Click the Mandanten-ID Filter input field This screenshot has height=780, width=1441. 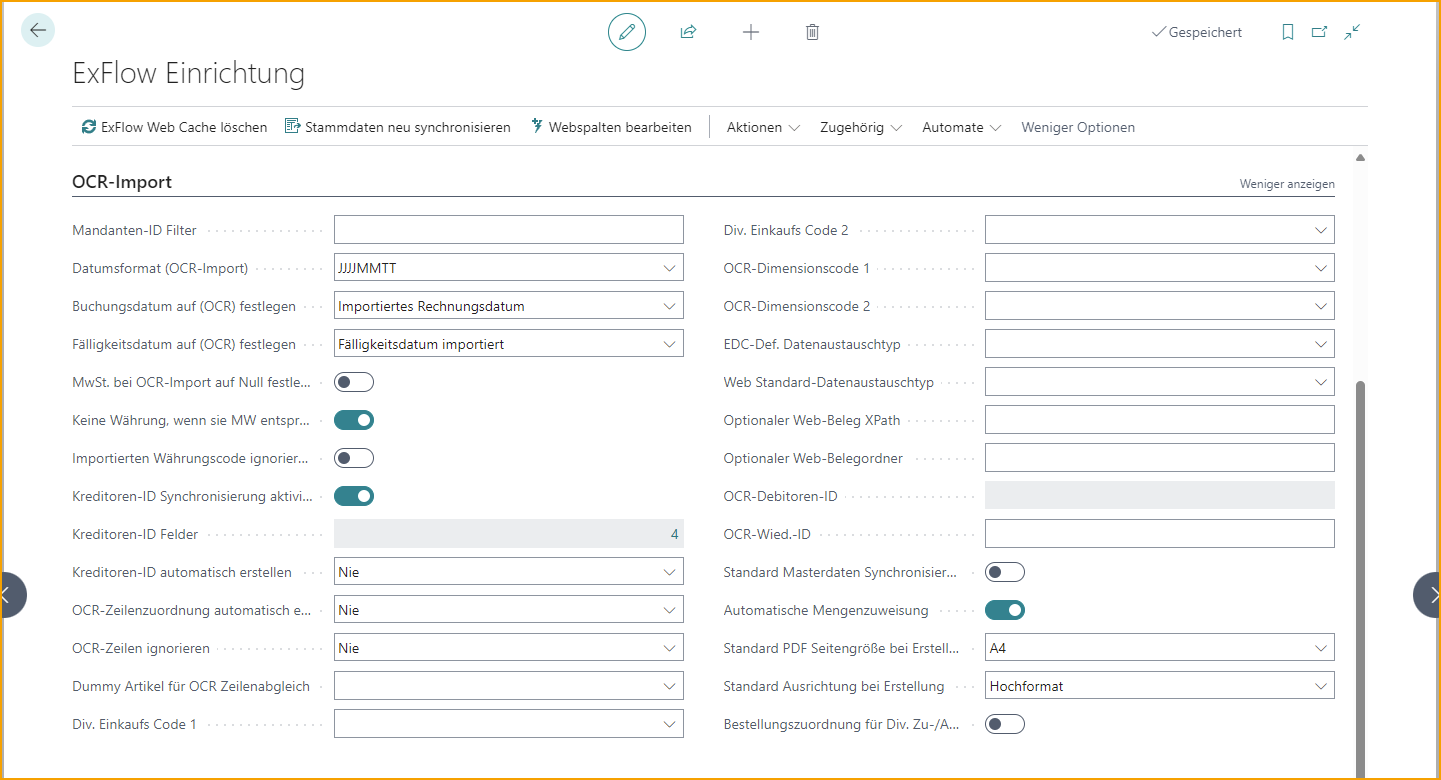509,230
